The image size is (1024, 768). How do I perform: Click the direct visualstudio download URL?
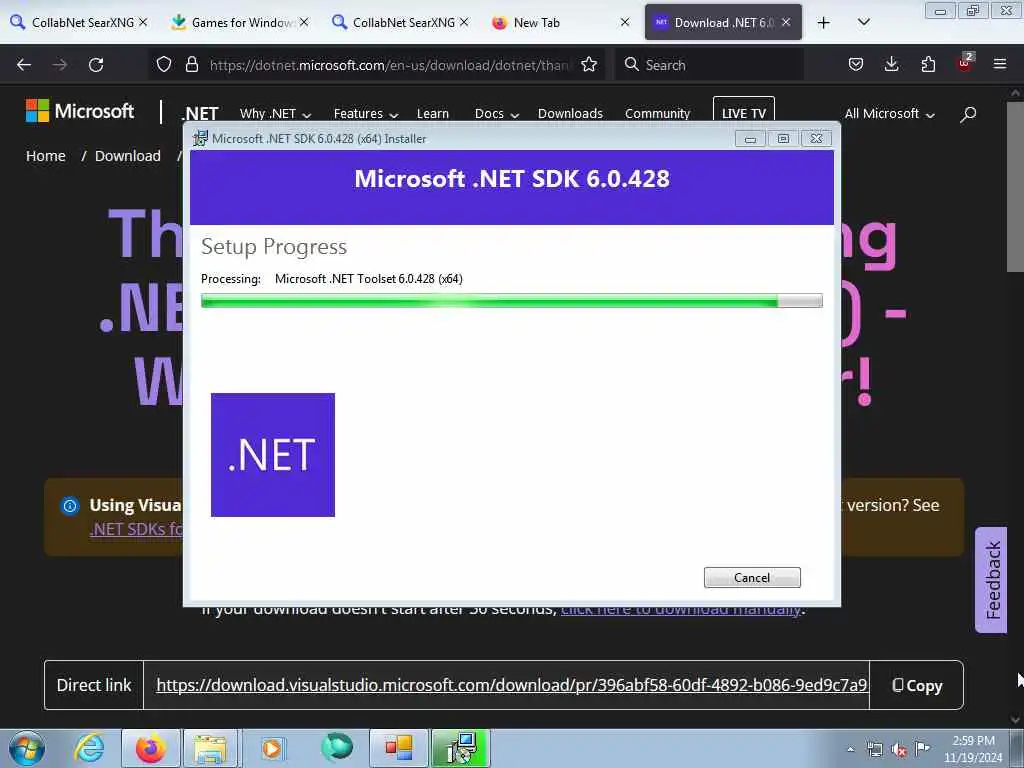pos(511,685)
